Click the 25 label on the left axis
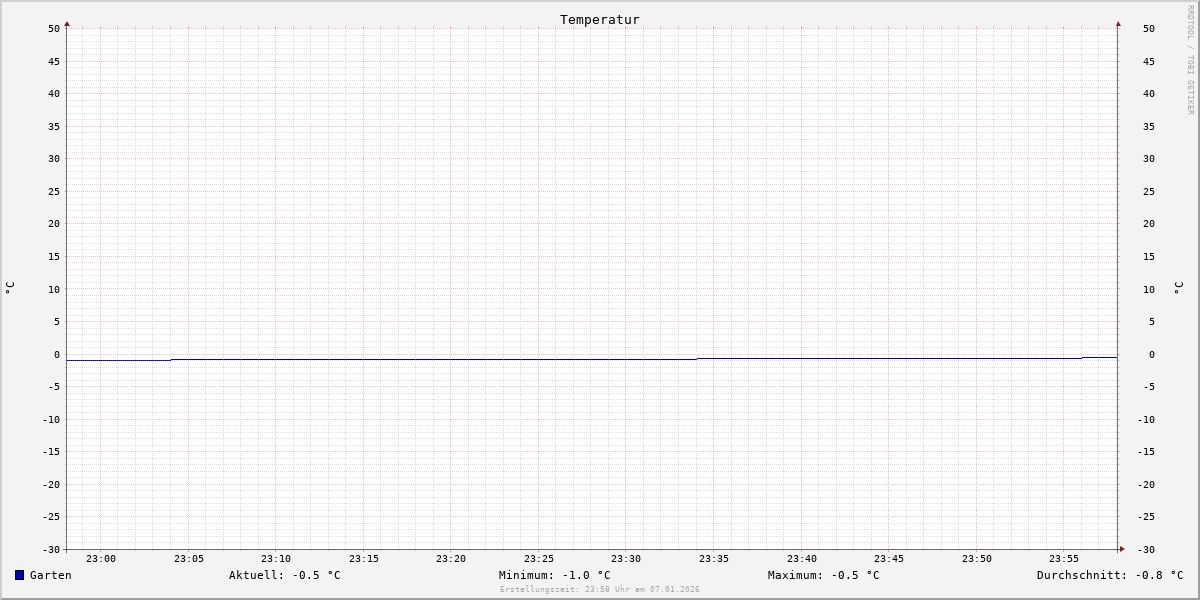 54,192
